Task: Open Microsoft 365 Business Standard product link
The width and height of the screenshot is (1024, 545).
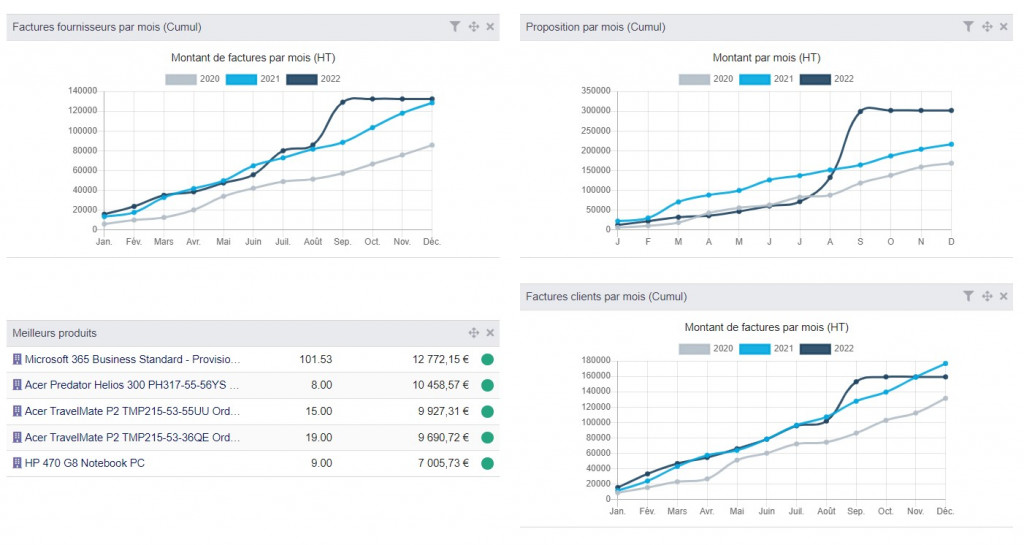Action: [133, 359]
